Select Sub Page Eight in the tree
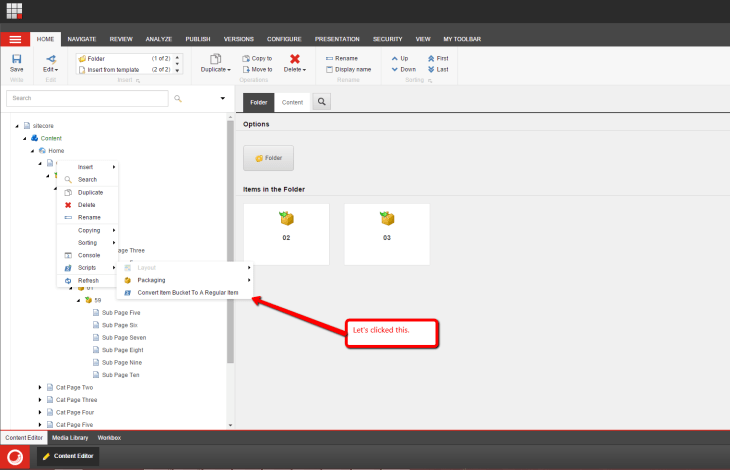 (122, 350)
